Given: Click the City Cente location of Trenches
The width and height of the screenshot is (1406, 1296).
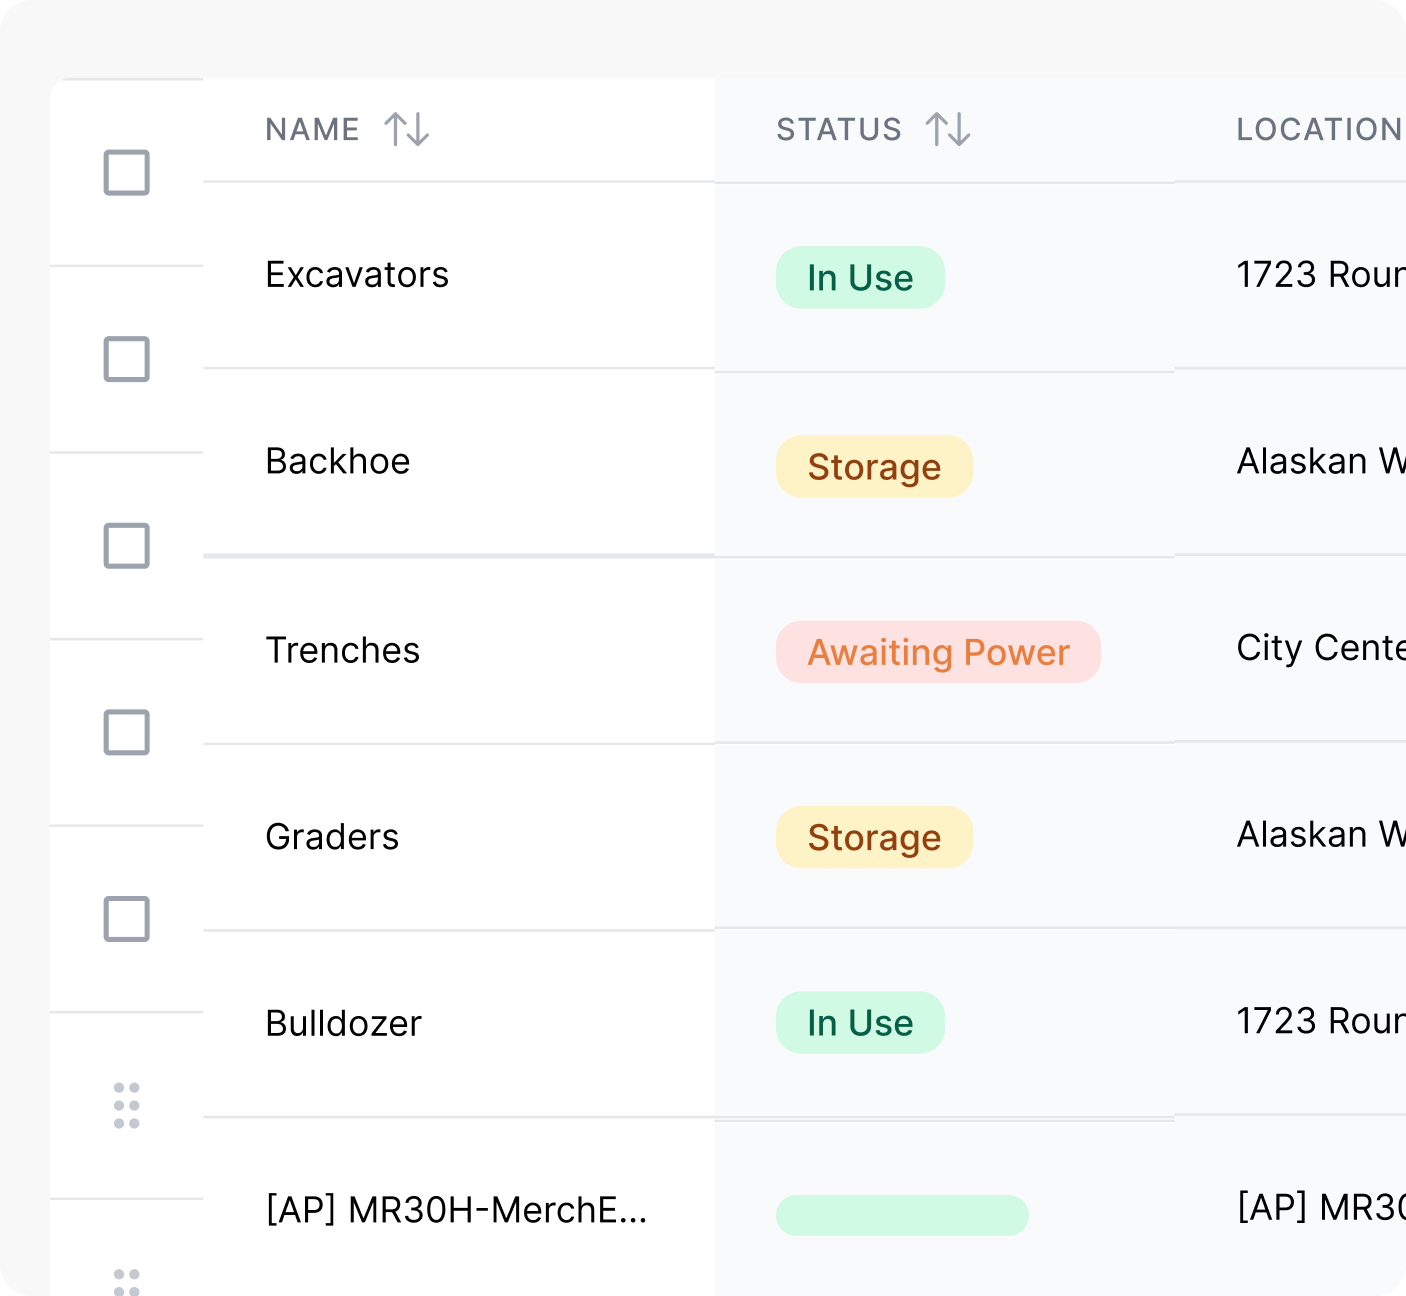Looking at the screenshot, I should pos(1321,648).
